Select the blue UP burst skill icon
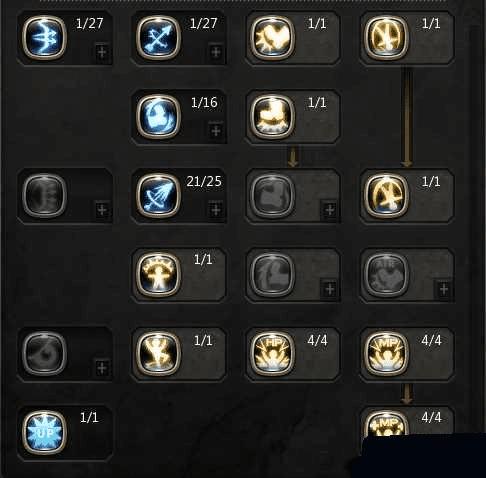 tap(44, 432)
